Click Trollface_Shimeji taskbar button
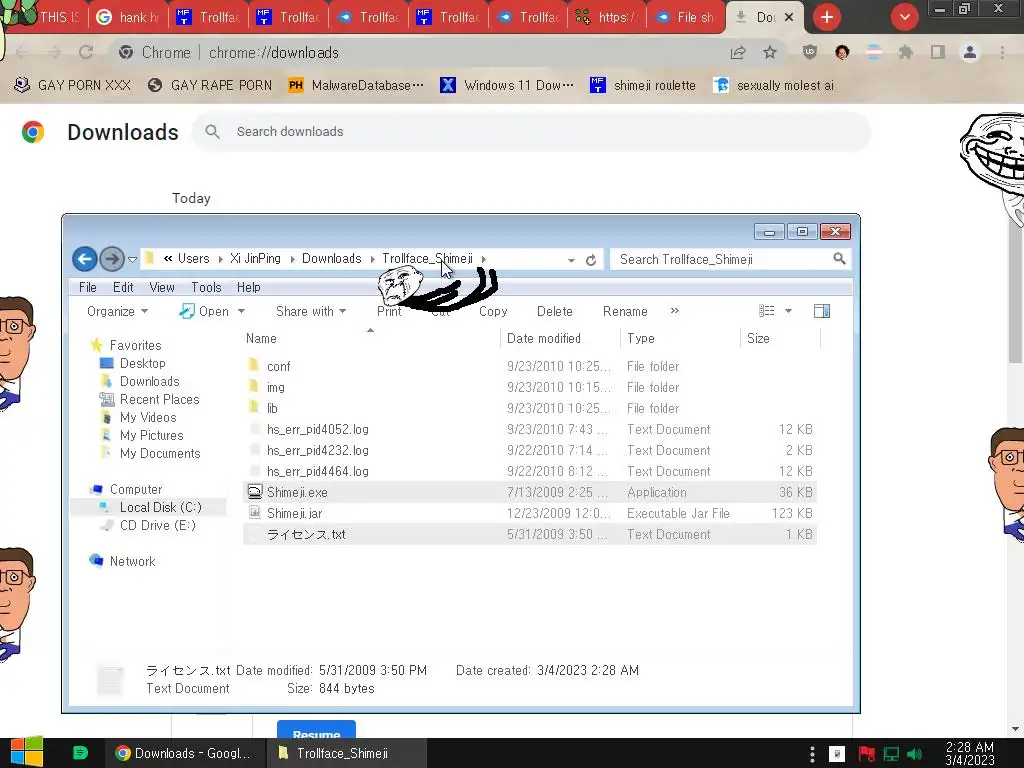 tap(347, 753)
